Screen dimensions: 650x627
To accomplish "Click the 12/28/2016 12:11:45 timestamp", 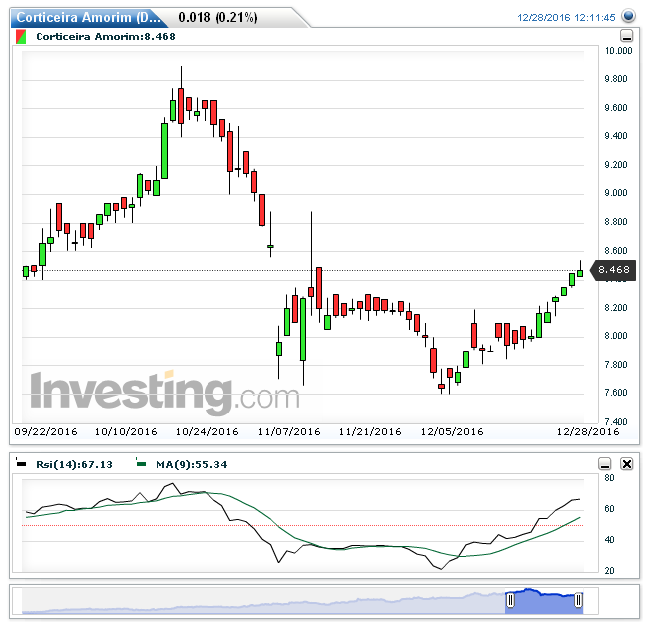I will click(x=566, y=17).
